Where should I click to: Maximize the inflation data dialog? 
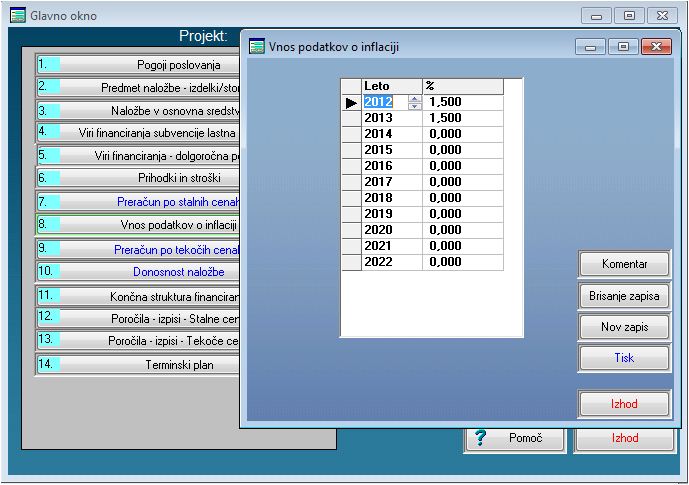(x=624, y=47)
